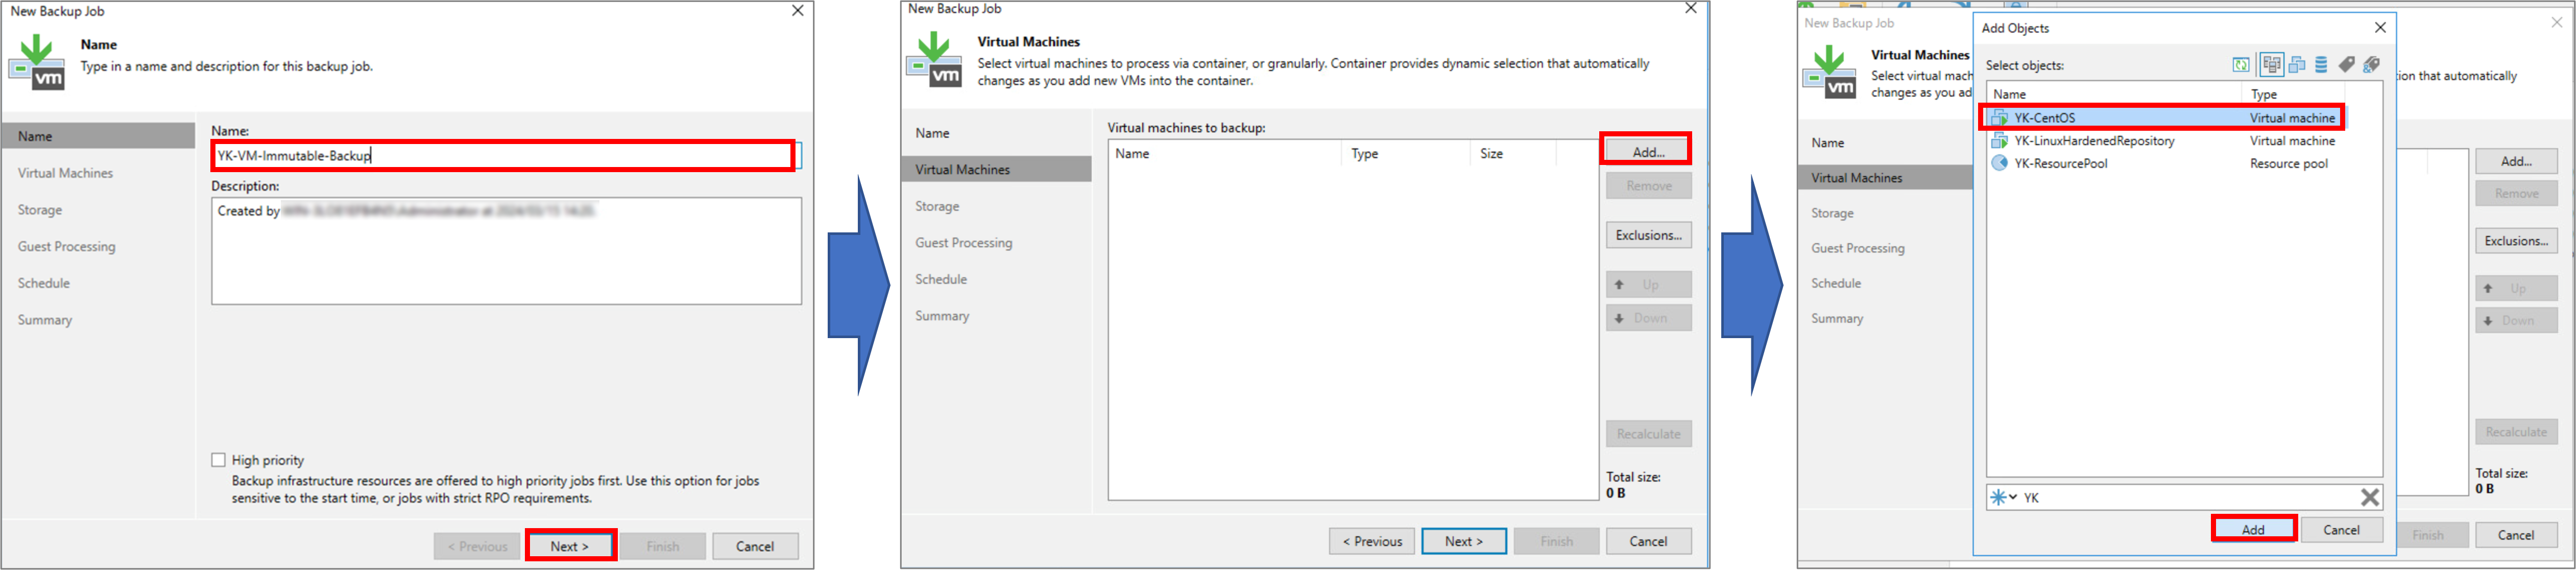
Task: Click Finish in the middle Virtual Machines window
Action: point(1556,541)
